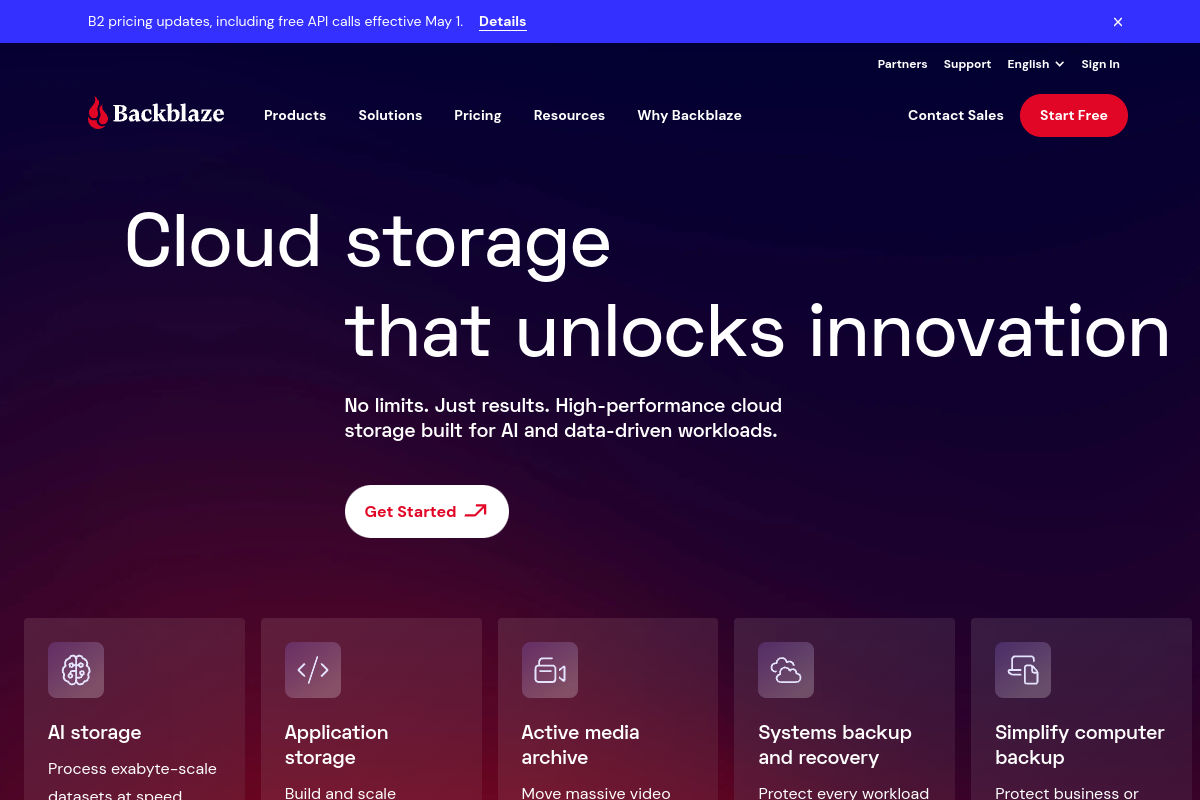Open the Support link
This screenshot has height=800, width=1200.
968,64
